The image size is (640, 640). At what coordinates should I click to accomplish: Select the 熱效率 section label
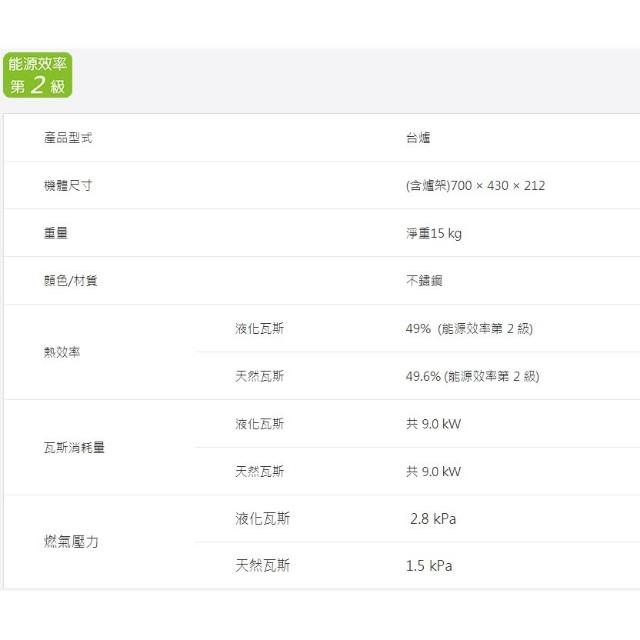62,352
